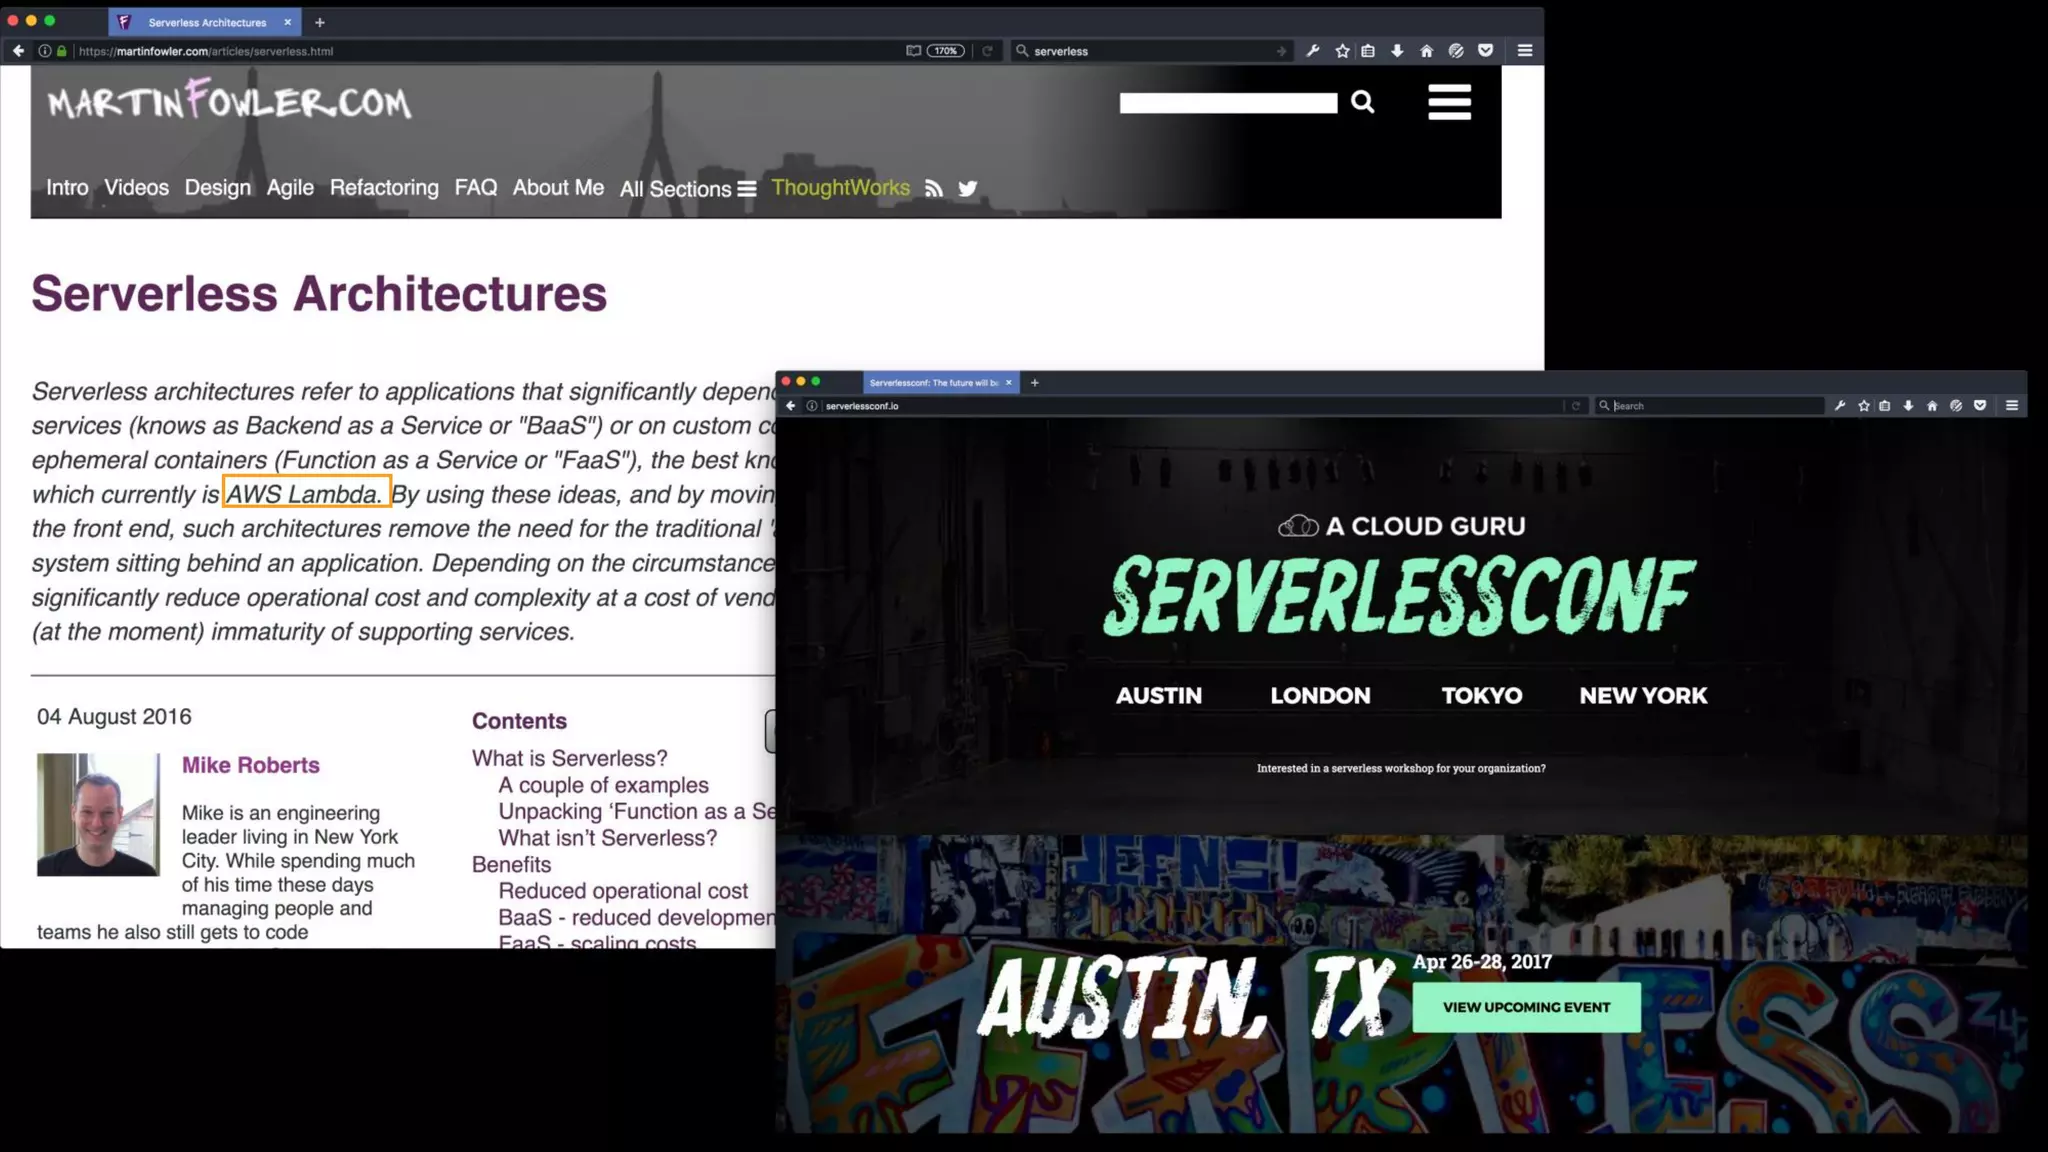2048x1152 pixels.
Task: Click bookmark star in Serverlessconf window
Action: tap(1863, 406)
